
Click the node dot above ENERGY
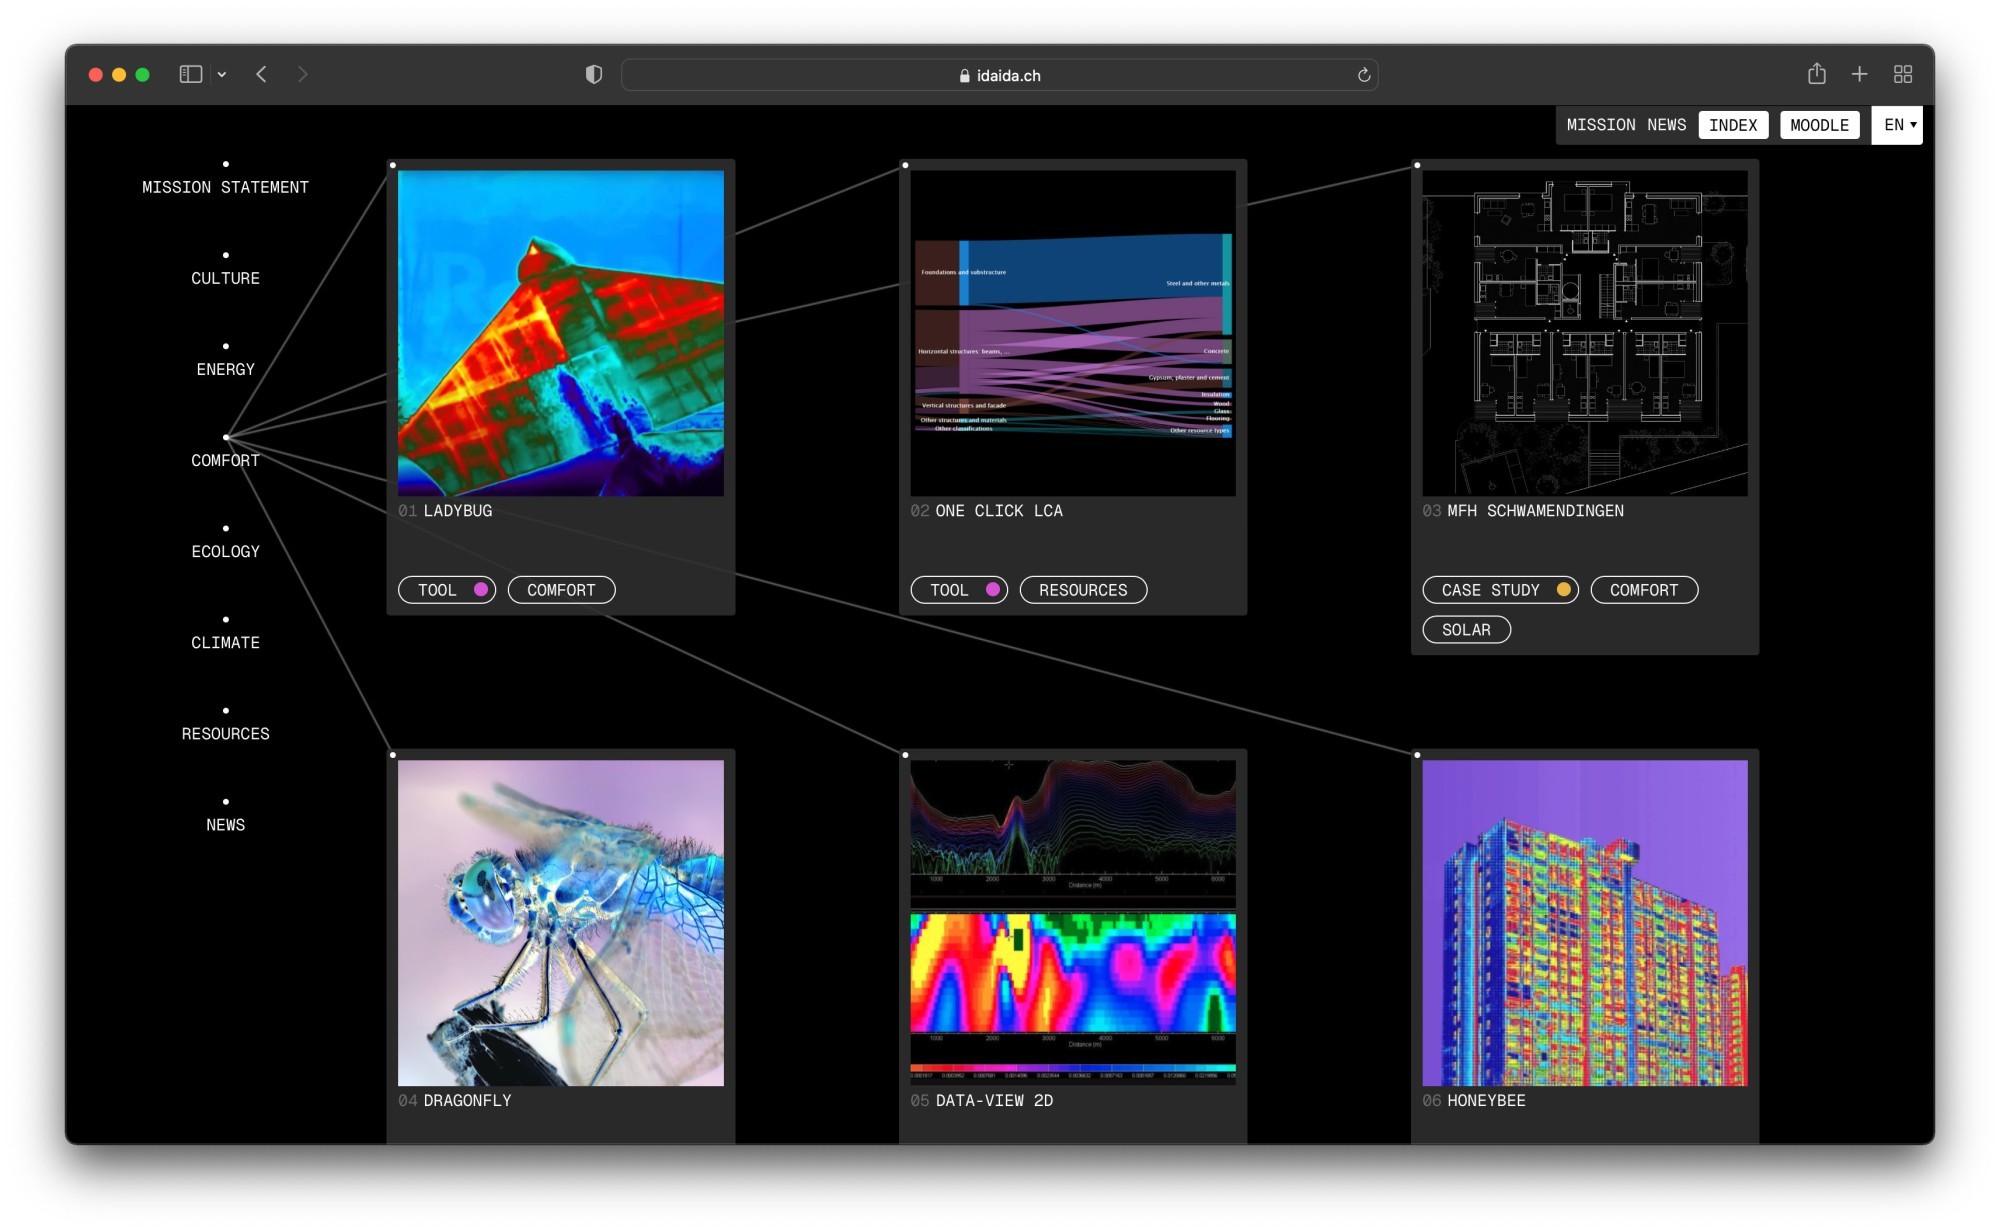pos(226,346)
